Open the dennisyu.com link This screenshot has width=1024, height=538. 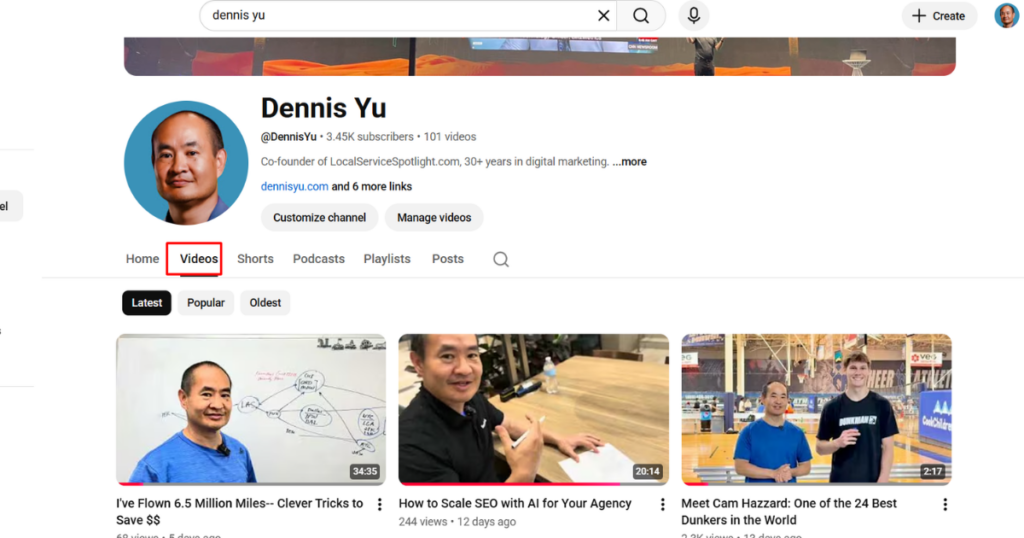click(295, 187)
